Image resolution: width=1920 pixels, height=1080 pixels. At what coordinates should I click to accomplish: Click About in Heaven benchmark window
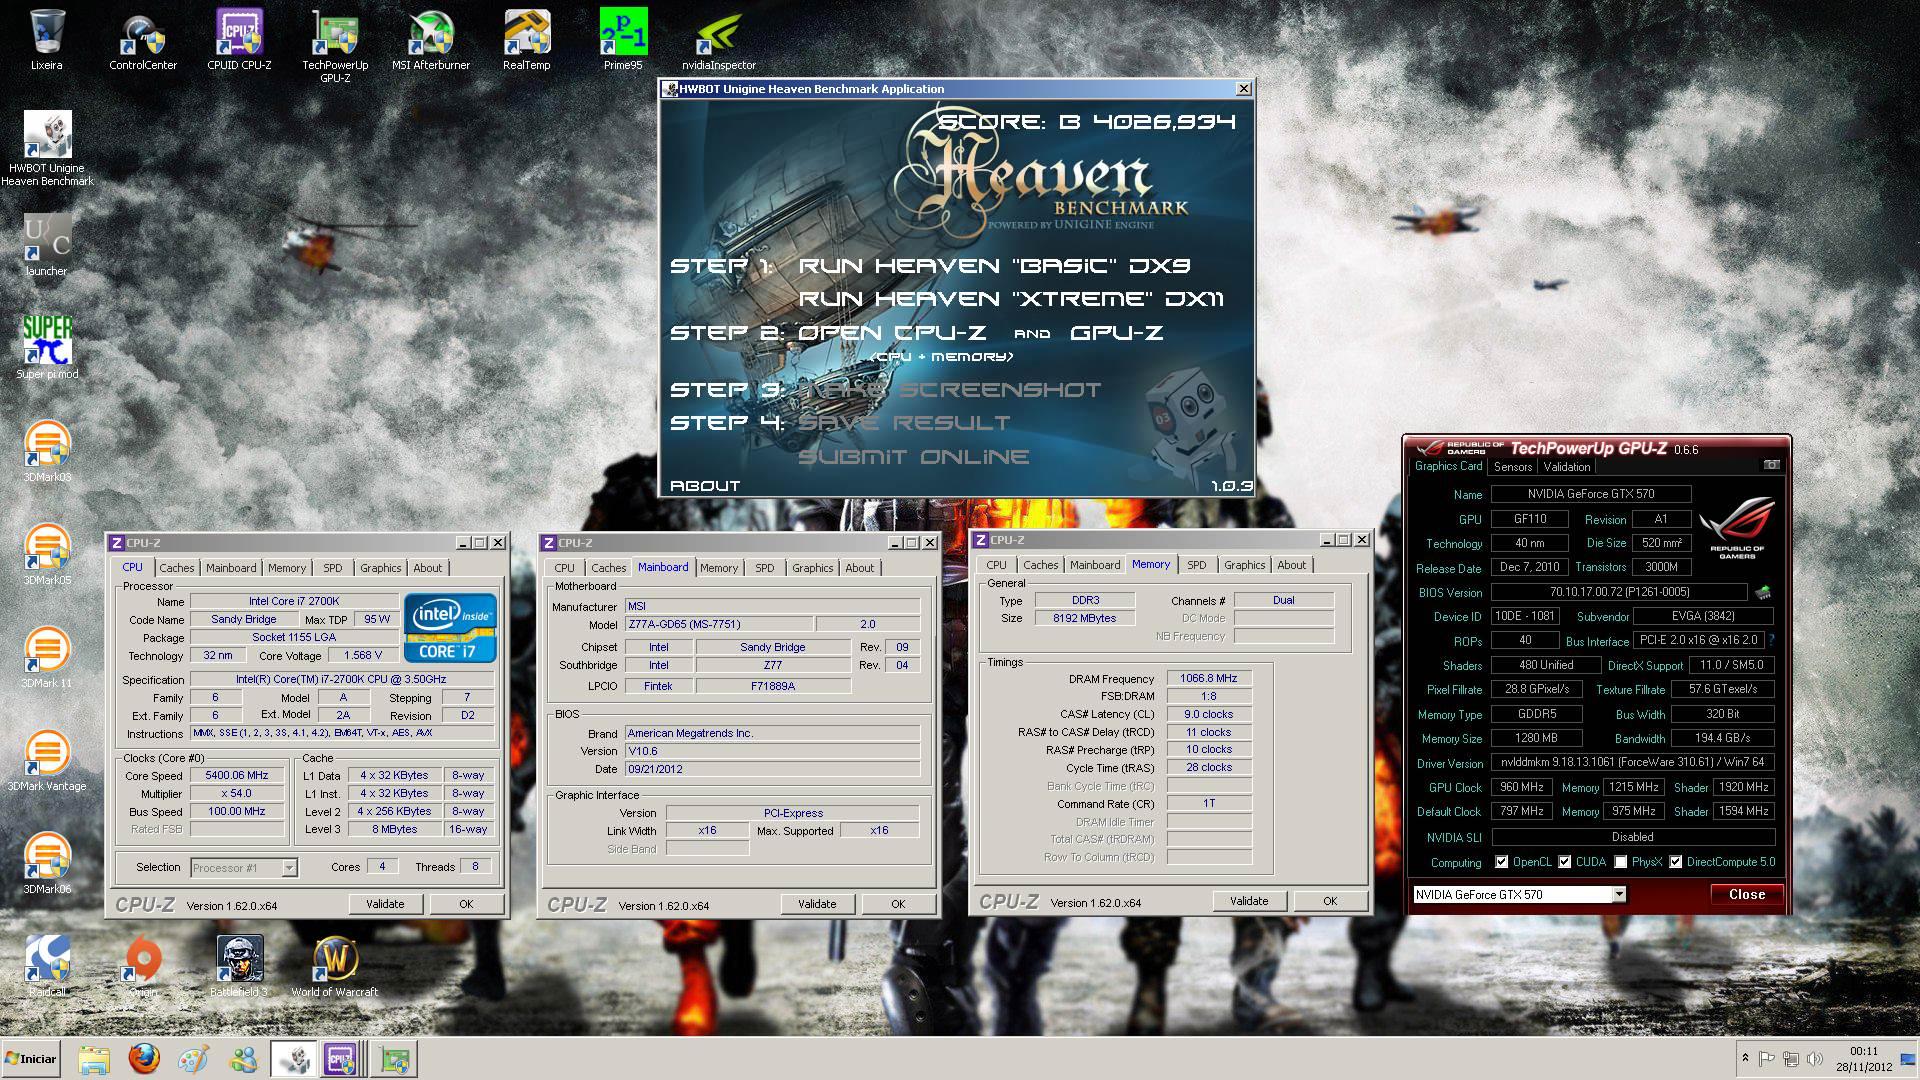click(x=705, y=486)
